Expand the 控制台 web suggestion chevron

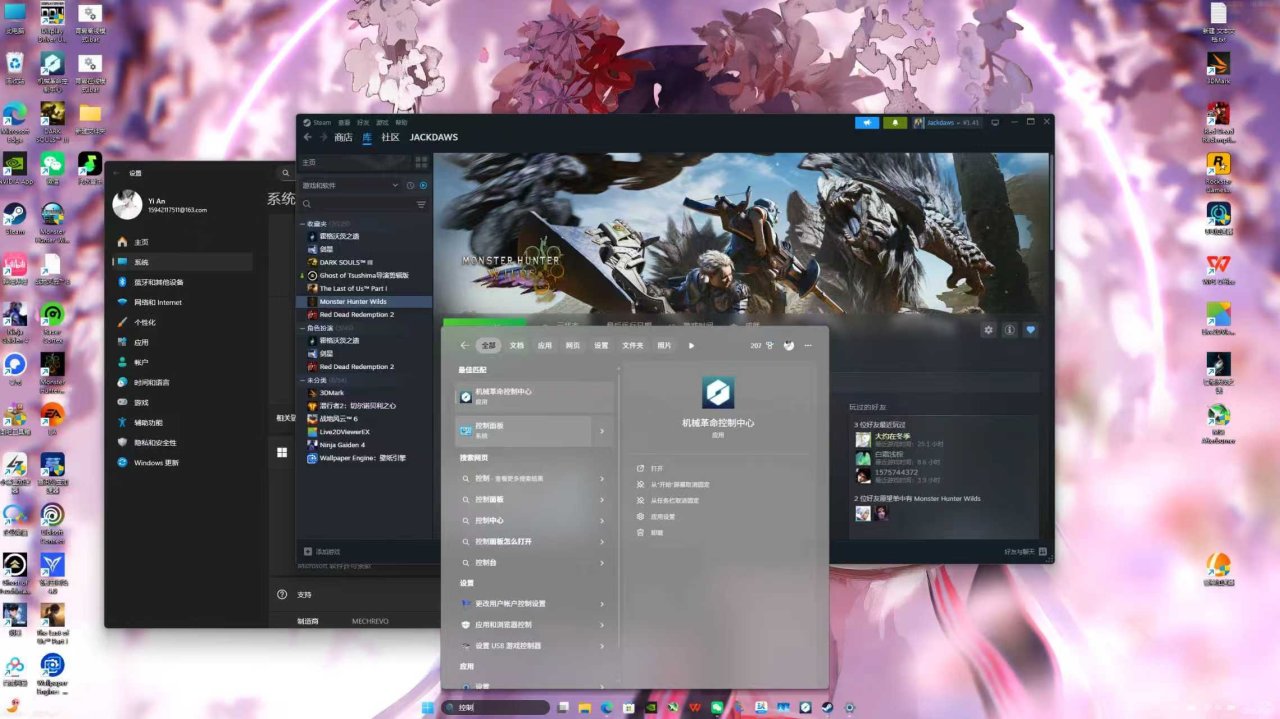602,563
